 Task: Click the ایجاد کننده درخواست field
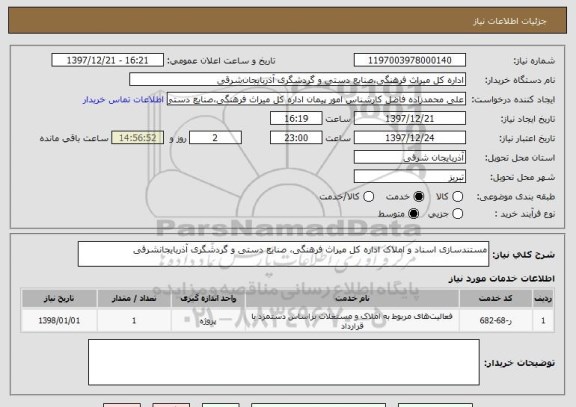[x=316, y=99]
